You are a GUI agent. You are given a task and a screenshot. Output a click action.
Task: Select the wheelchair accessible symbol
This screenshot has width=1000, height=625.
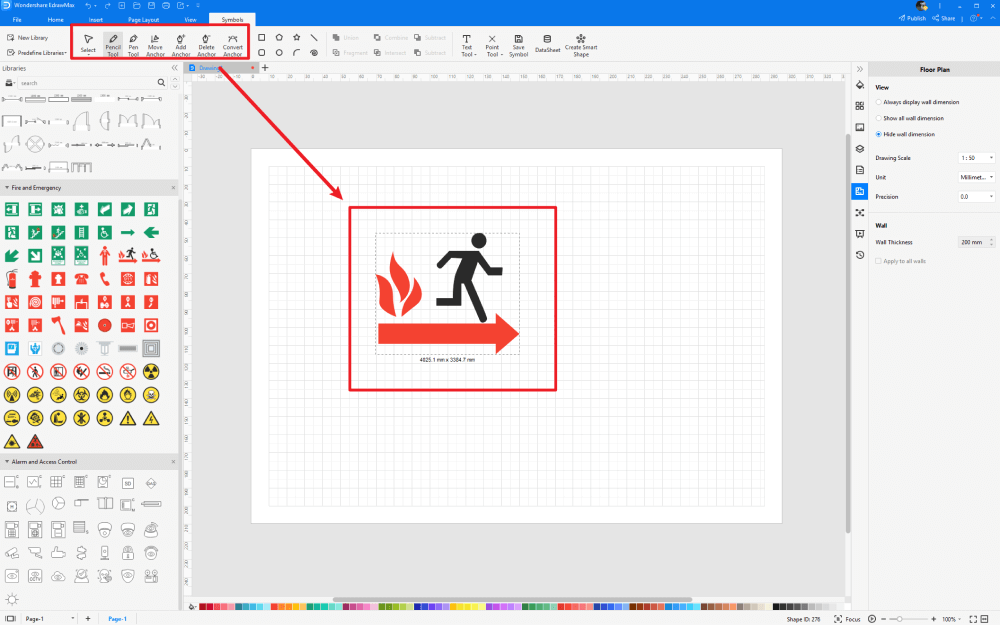[105, 233]
